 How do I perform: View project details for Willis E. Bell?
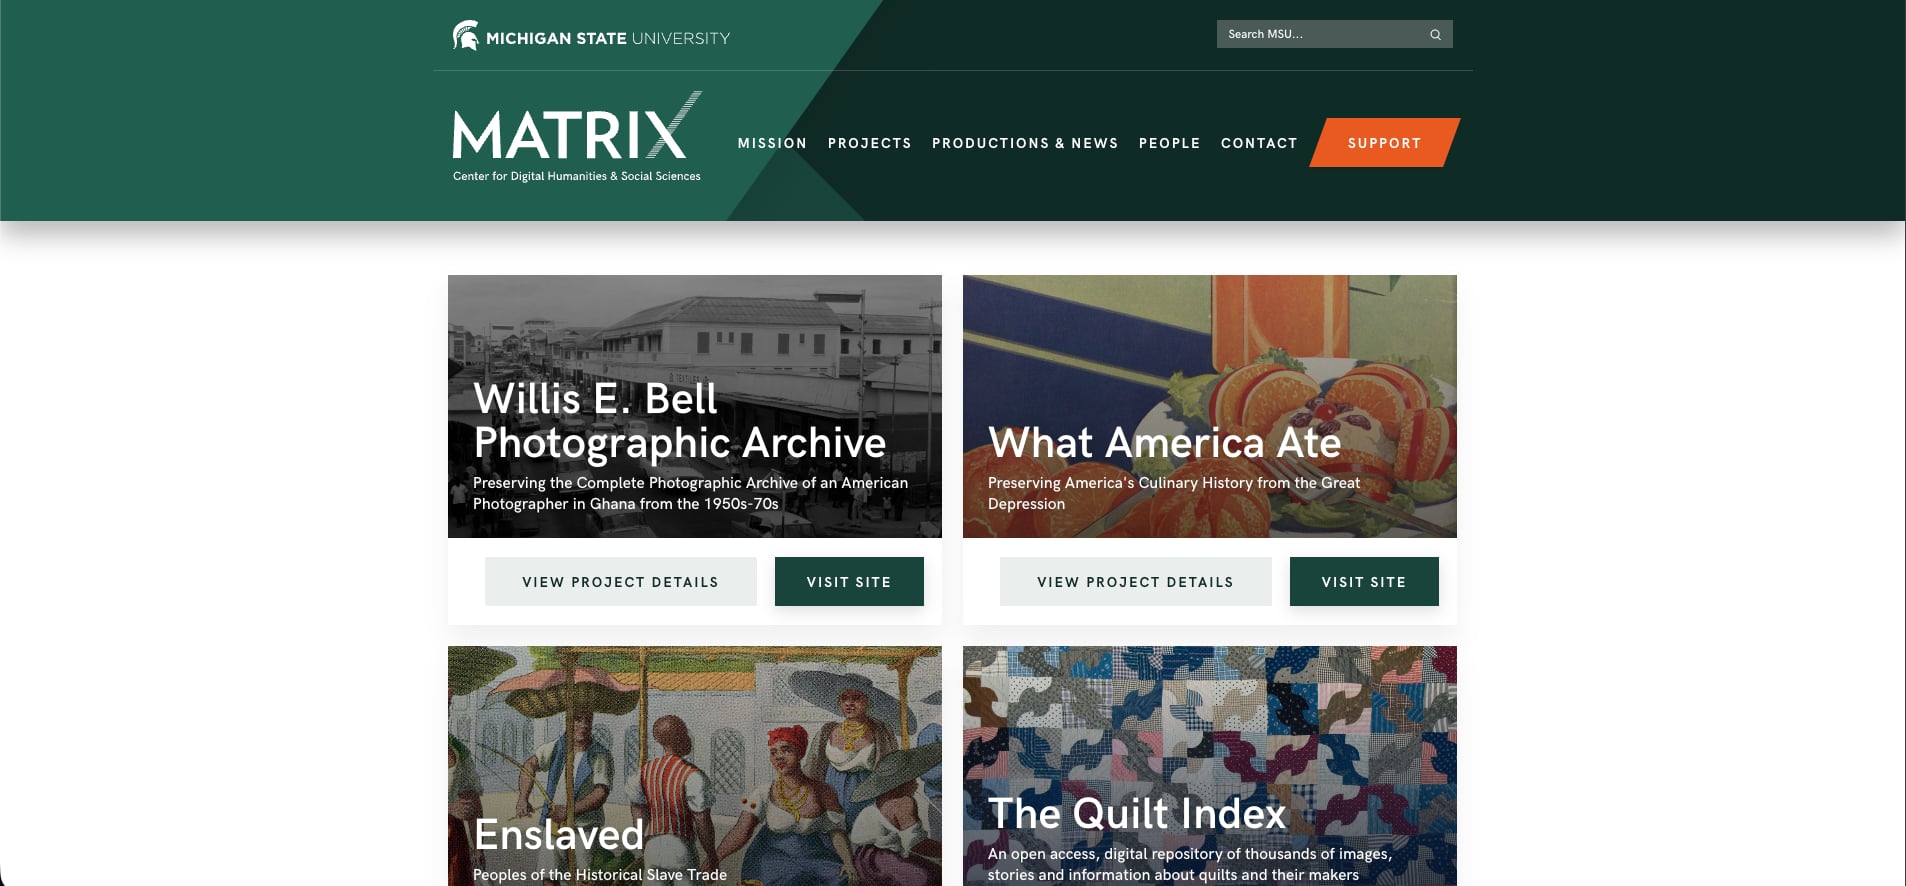620,582
